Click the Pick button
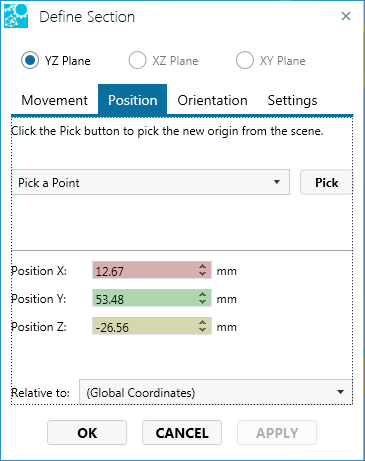The width and height of the screenshot is (365, 461). pyautogui.click(x=326, y=182)
